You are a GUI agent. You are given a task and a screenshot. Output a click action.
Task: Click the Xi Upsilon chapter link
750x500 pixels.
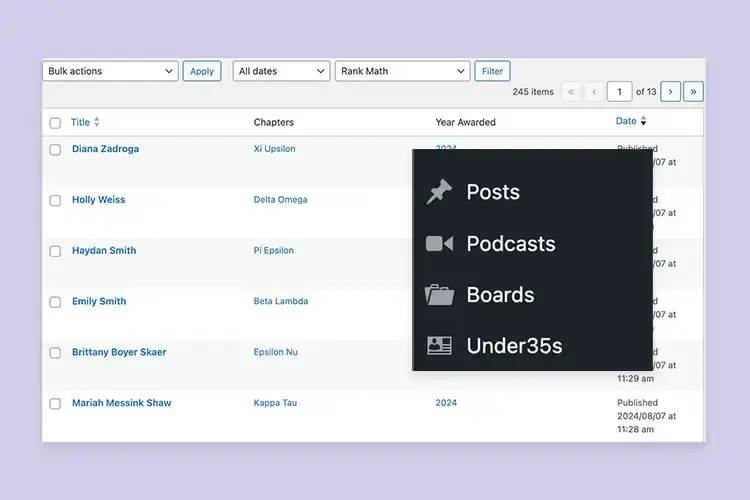[274, 149]
